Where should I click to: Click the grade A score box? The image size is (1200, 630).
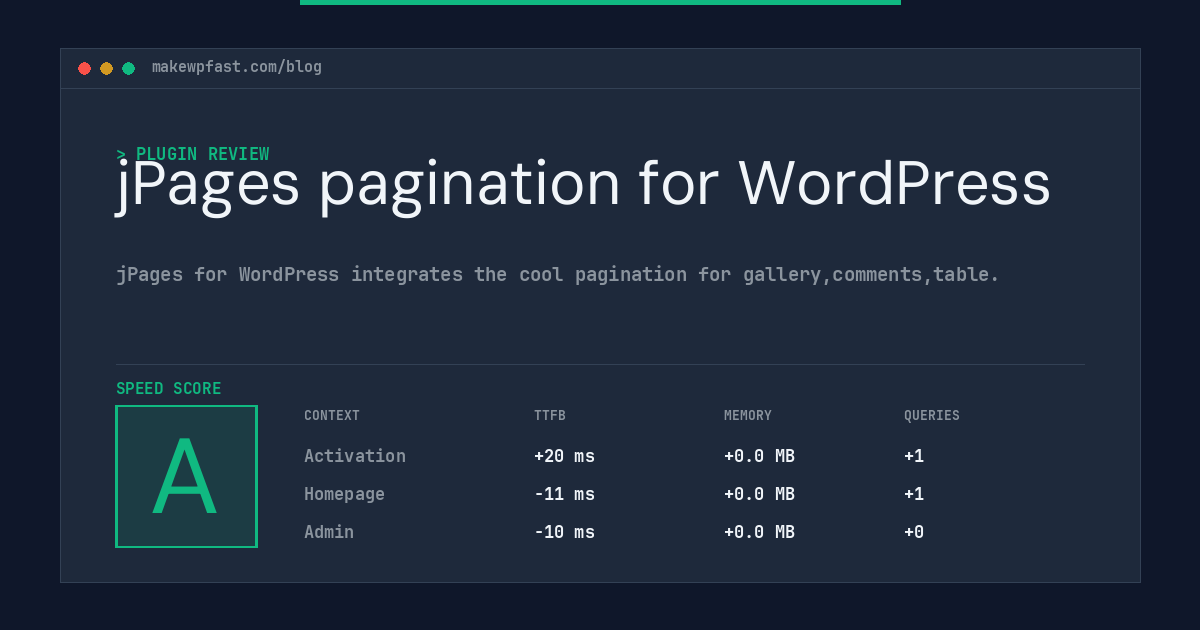pyautogui.click(x=186, y=476)
